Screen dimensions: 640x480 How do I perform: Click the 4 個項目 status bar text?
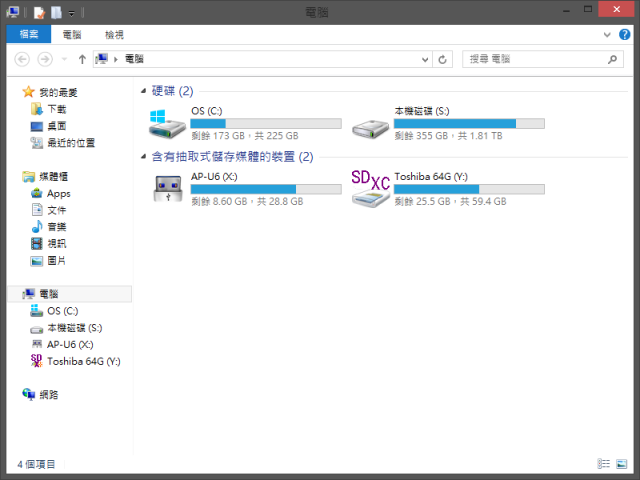[36, 464]
